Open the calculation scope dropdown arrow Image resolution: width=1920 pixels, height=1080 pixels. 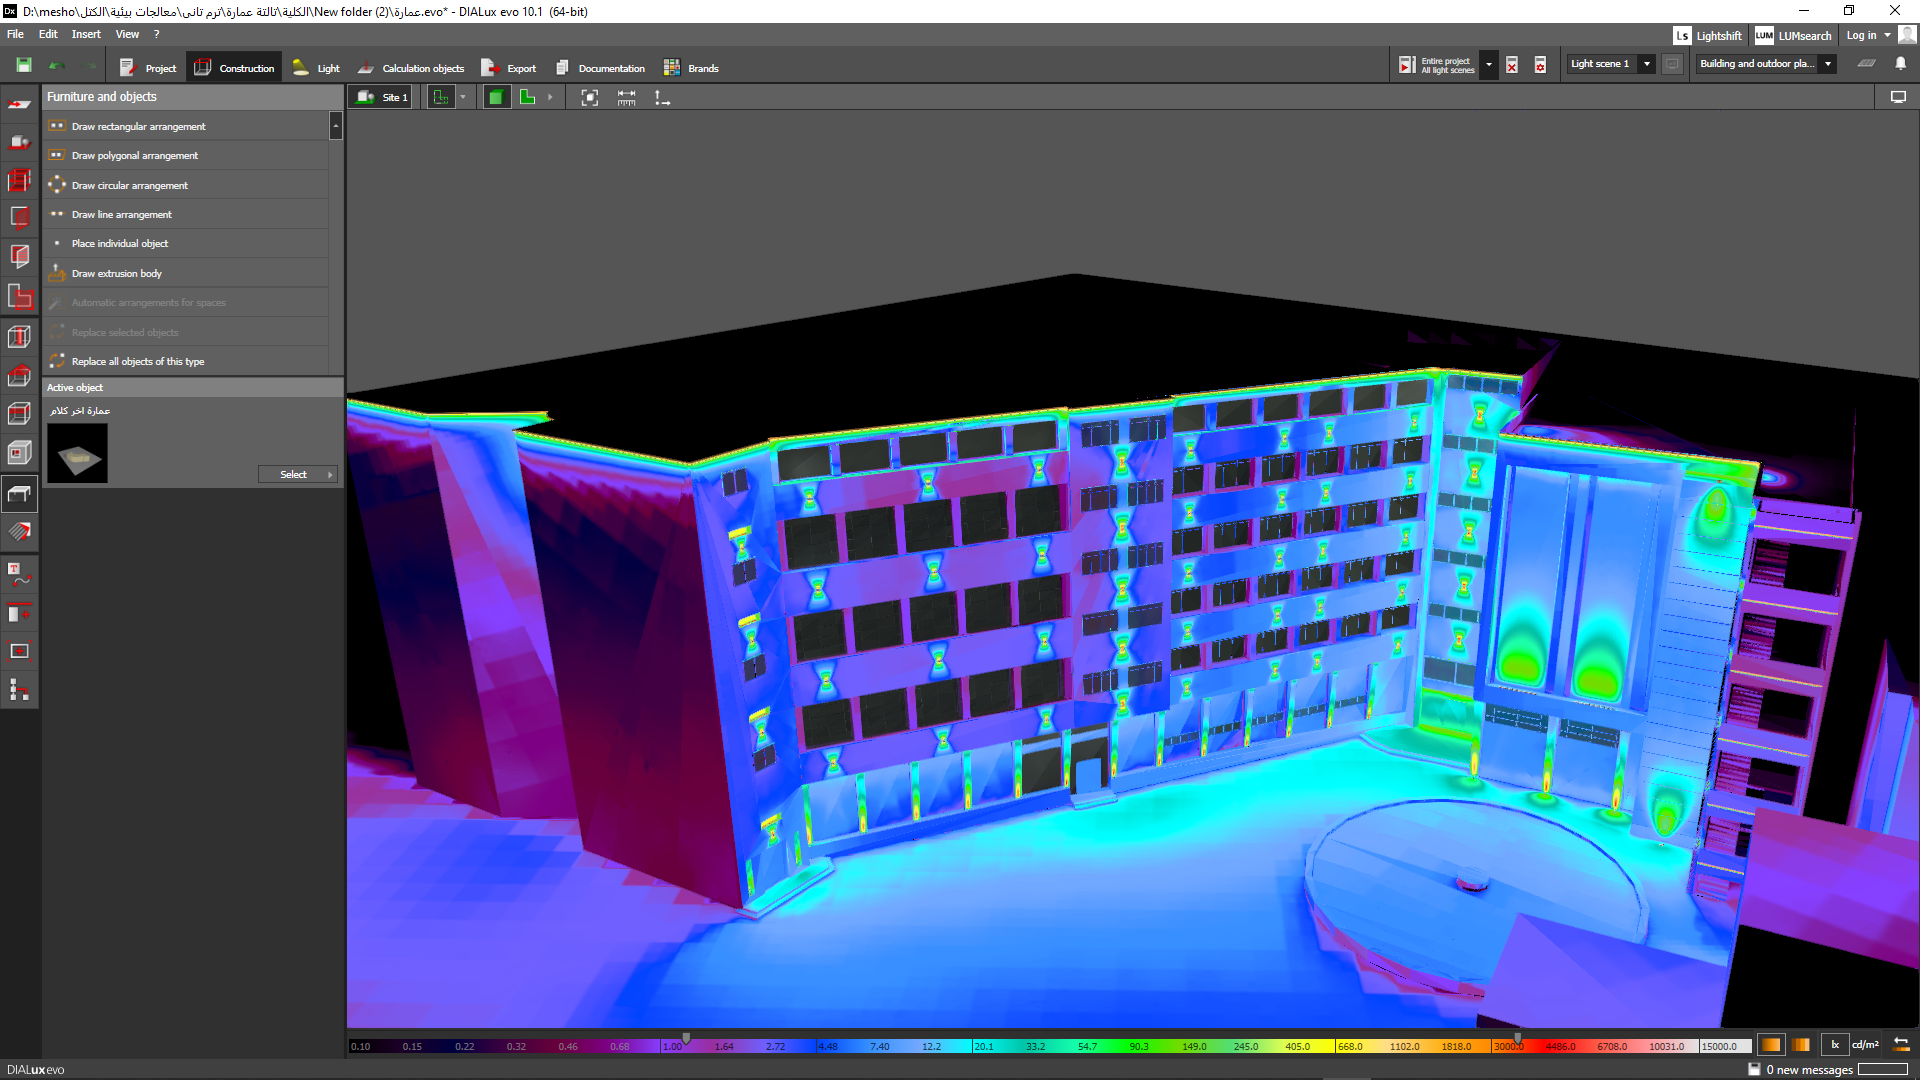[1488, 65]
